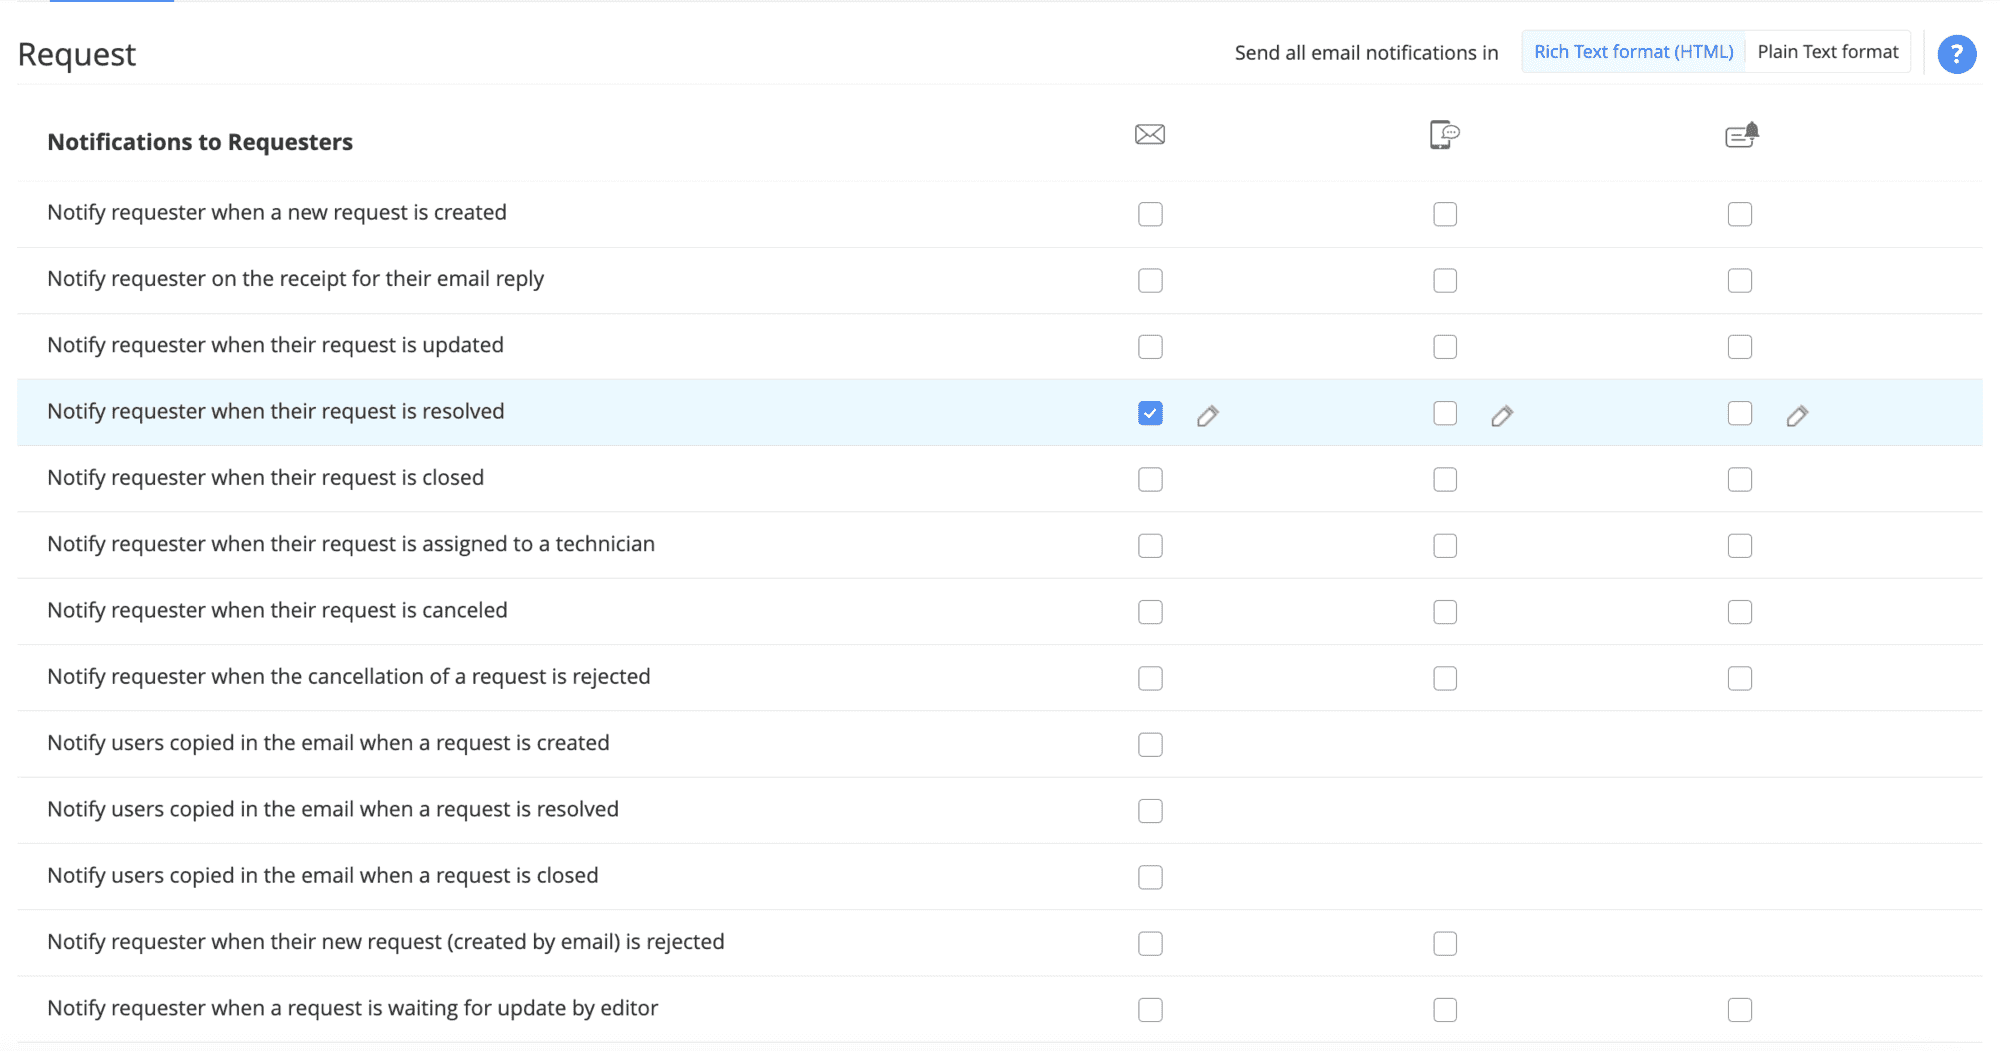The height and width of the screenshot is (1051, 2000).
Task: Enable SMS notification when request is closed
Action: [x=1445, y=479]
